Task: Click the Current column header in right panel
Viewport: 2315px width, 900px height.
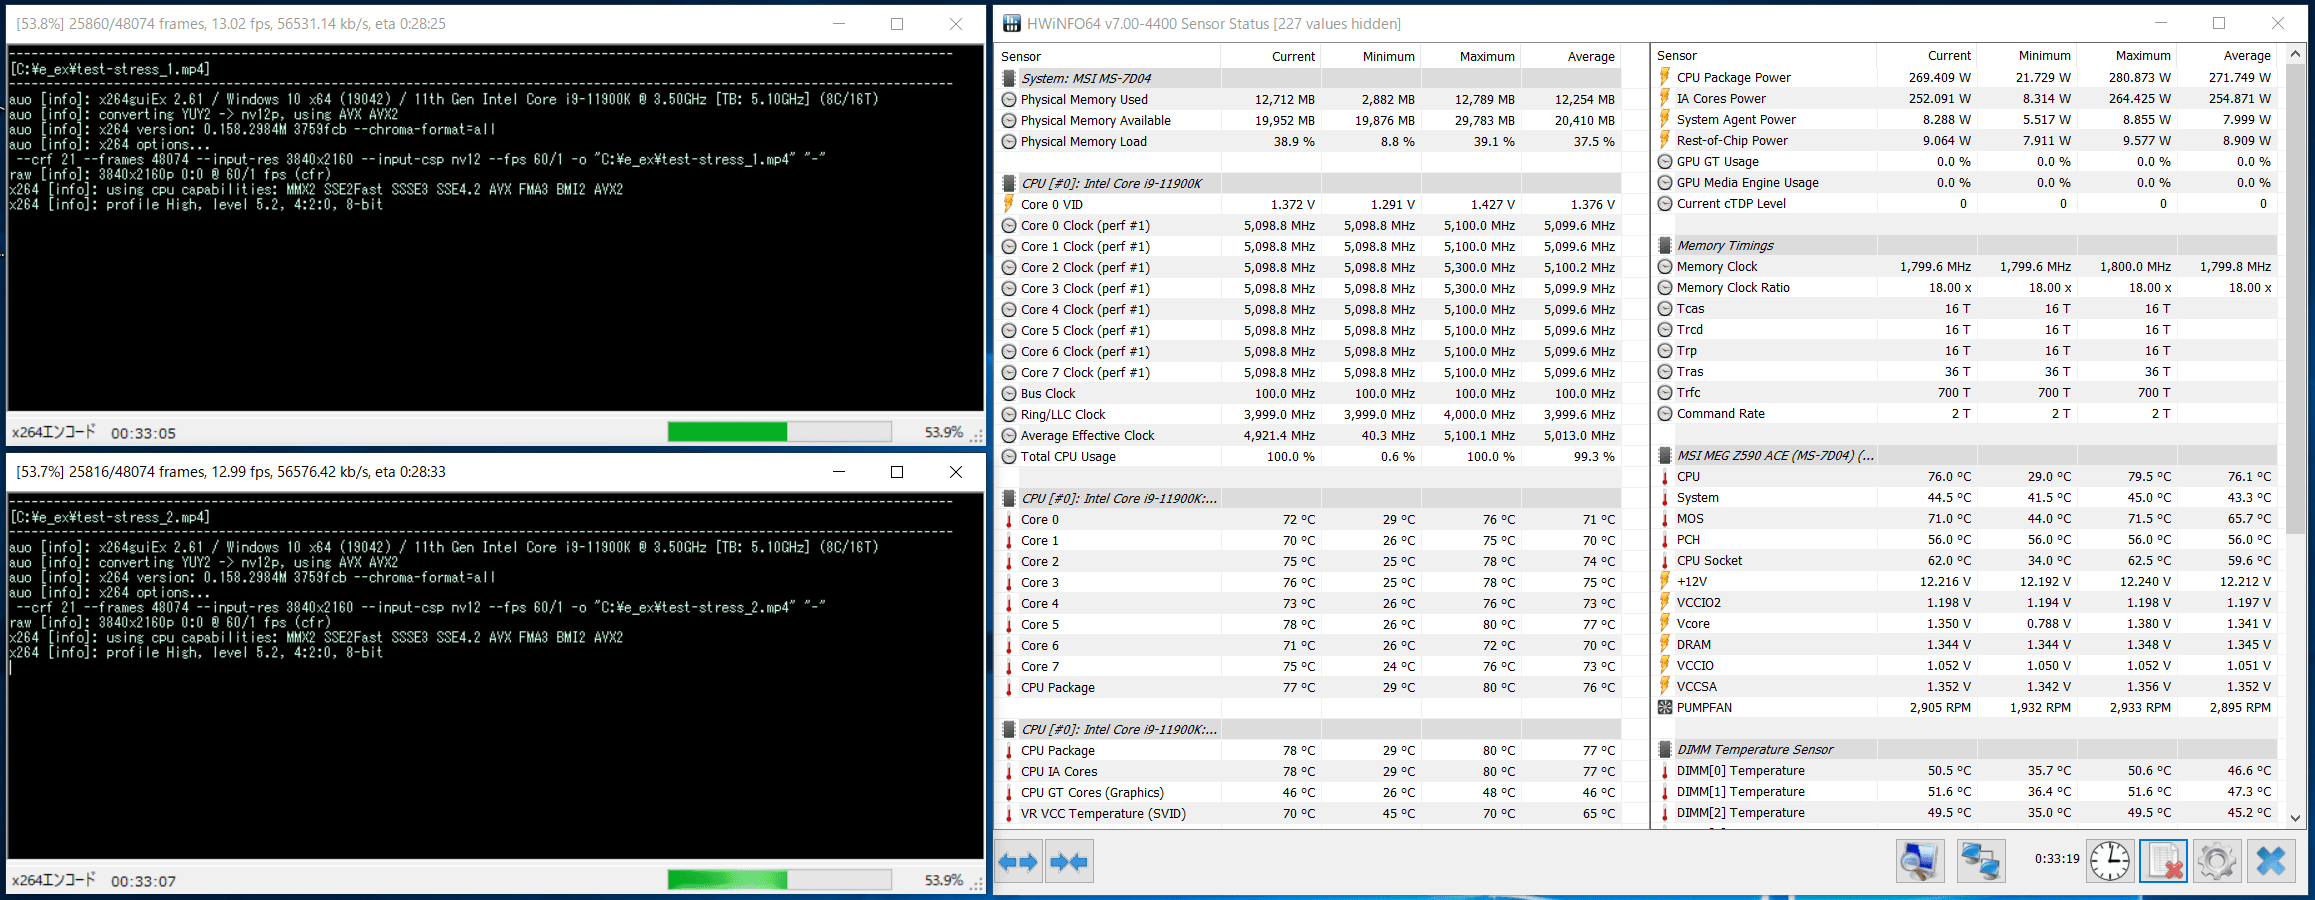Action: click(x=1927, y=55)
